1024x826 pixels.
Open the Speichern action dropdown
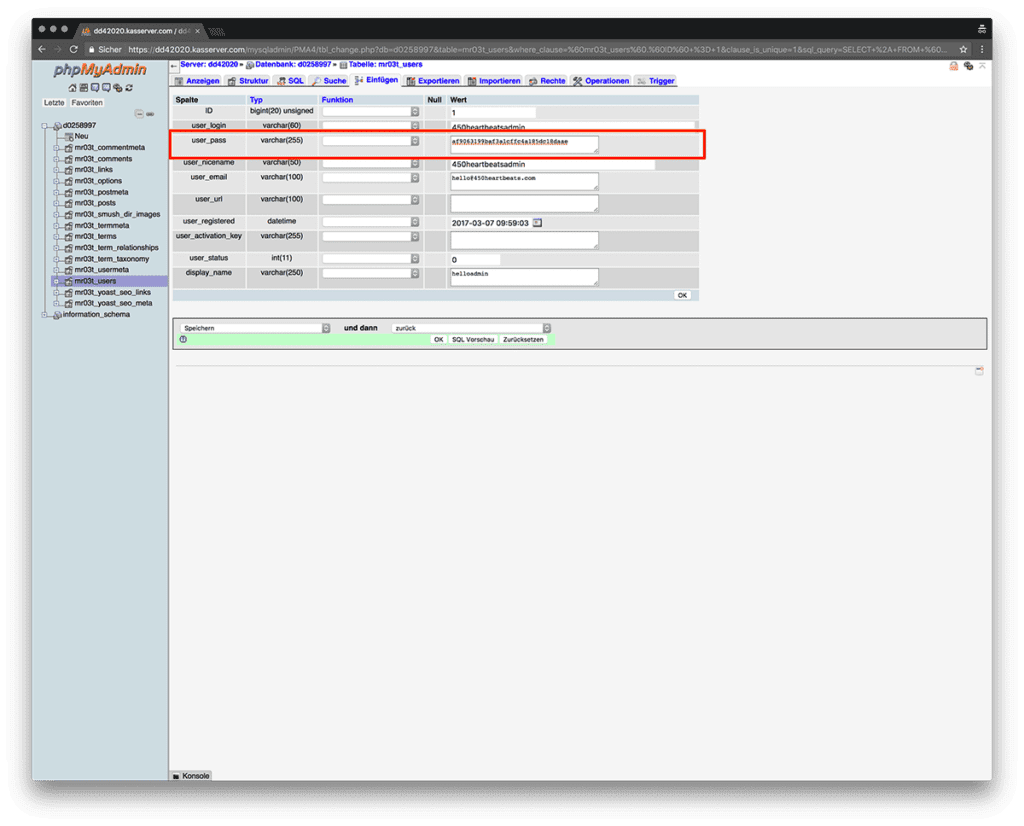255,328
